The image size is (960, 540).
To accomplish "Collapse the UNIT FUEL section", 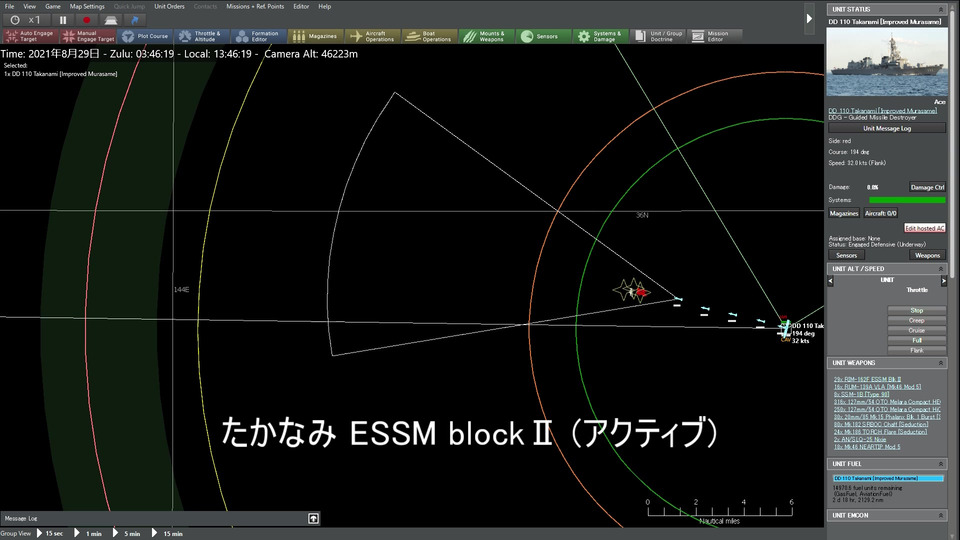I will click(940, 464).
